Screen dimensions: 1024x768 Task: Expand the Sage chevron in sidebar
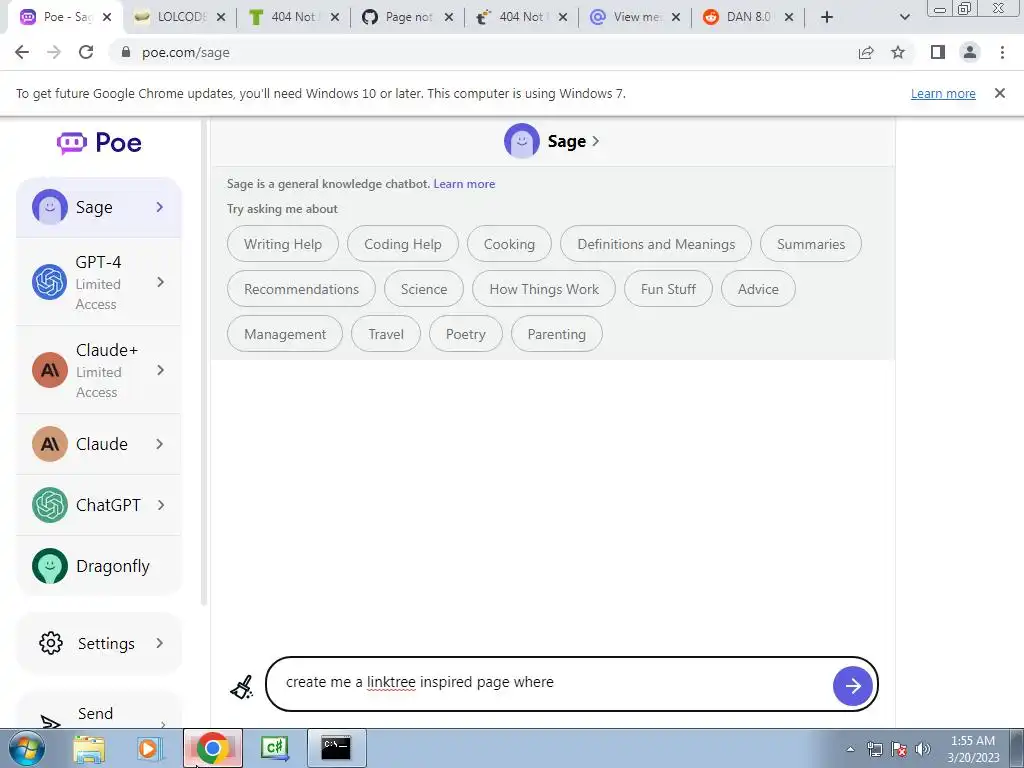pos(160,207)
